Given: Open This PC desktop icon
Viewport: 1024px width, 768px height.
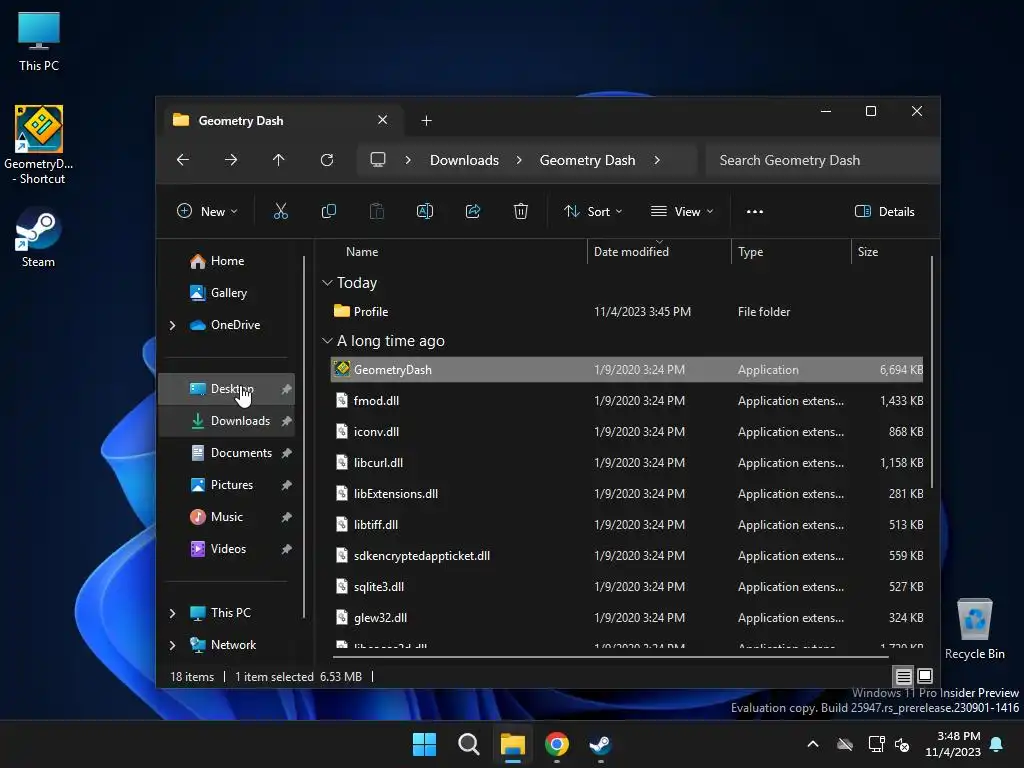Looking at the screenshot, I should pos(39,41).
